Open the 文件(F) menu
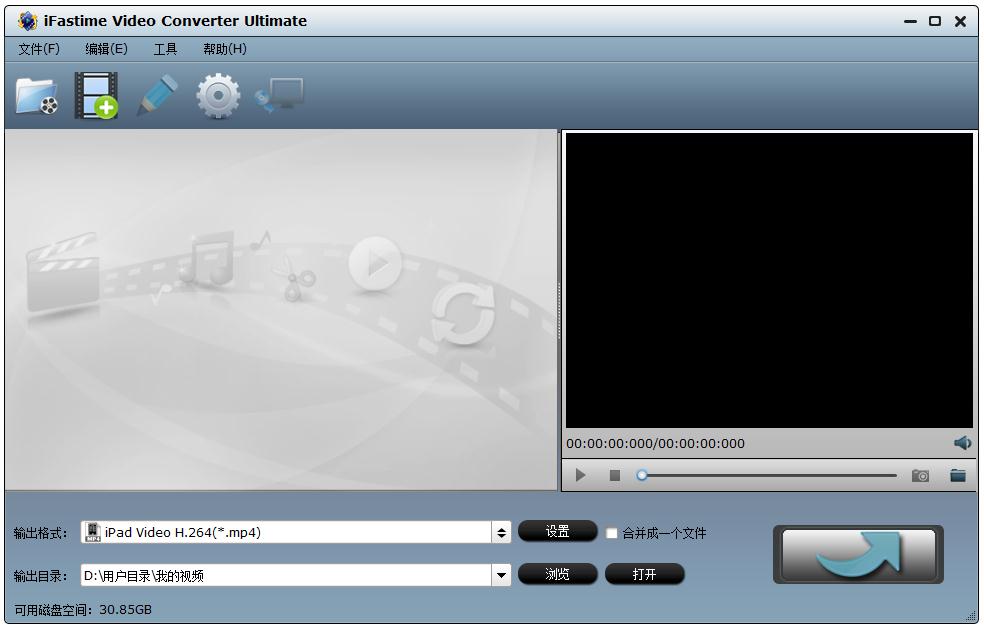This screenshot has width=984, height=629. [39, 49]
